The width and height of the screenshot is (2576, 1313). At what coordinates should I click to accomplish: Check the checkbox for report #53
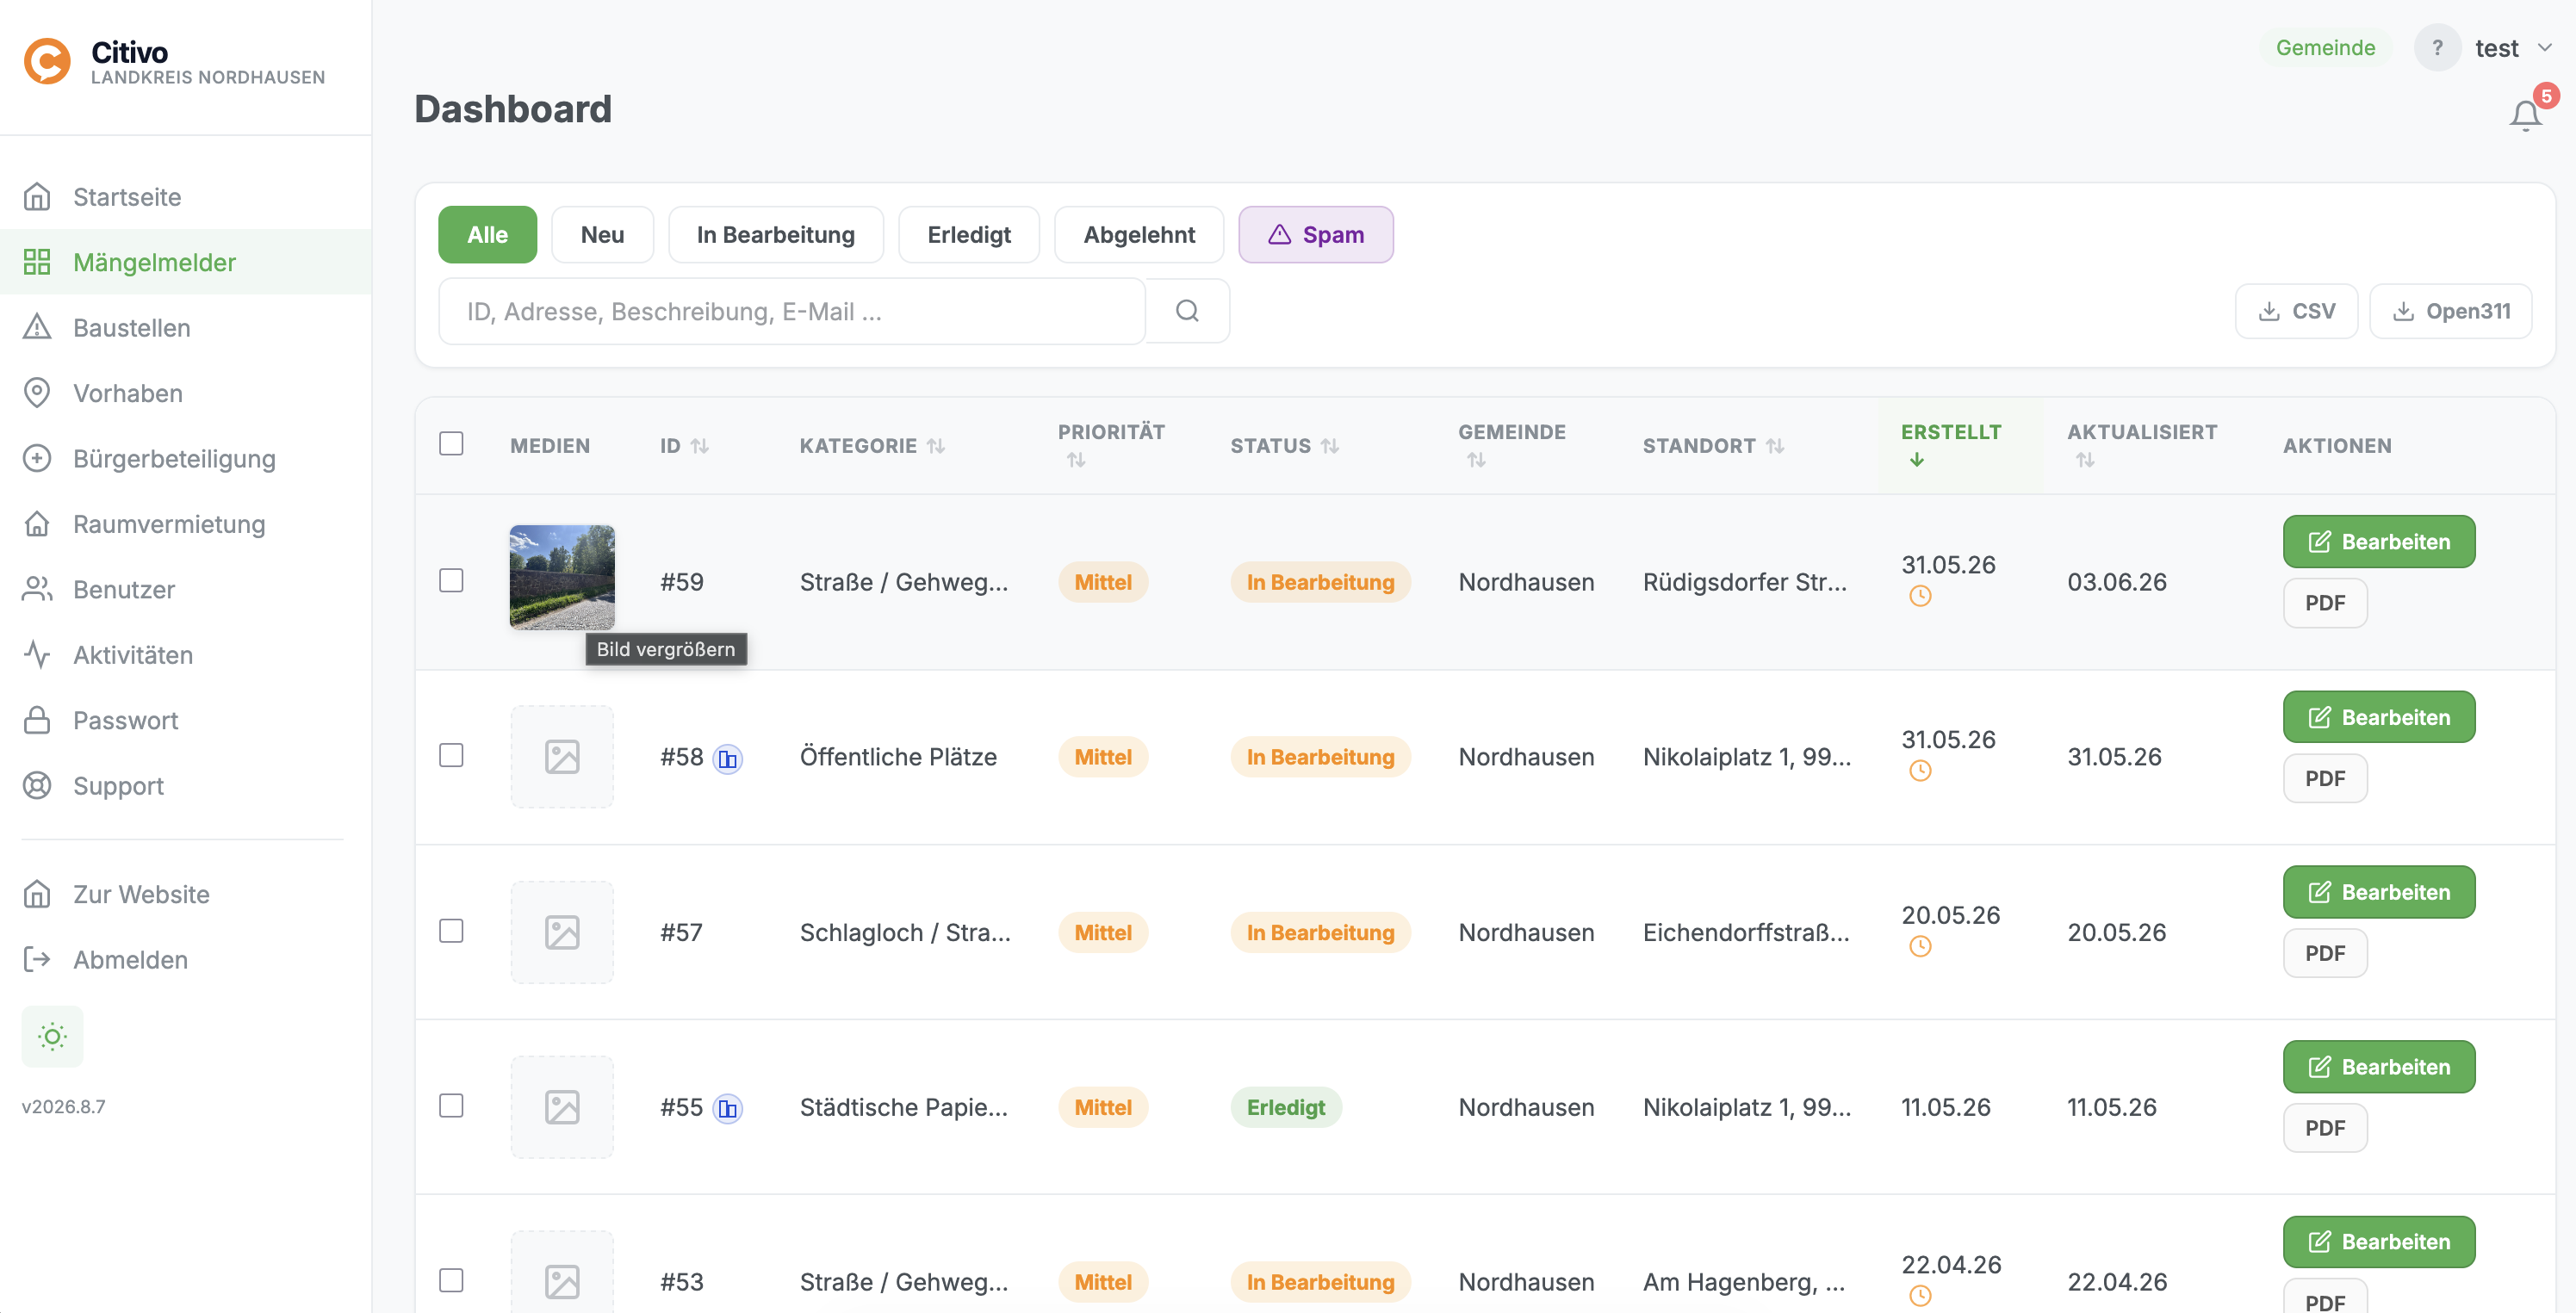click(x=451, y=1281)
